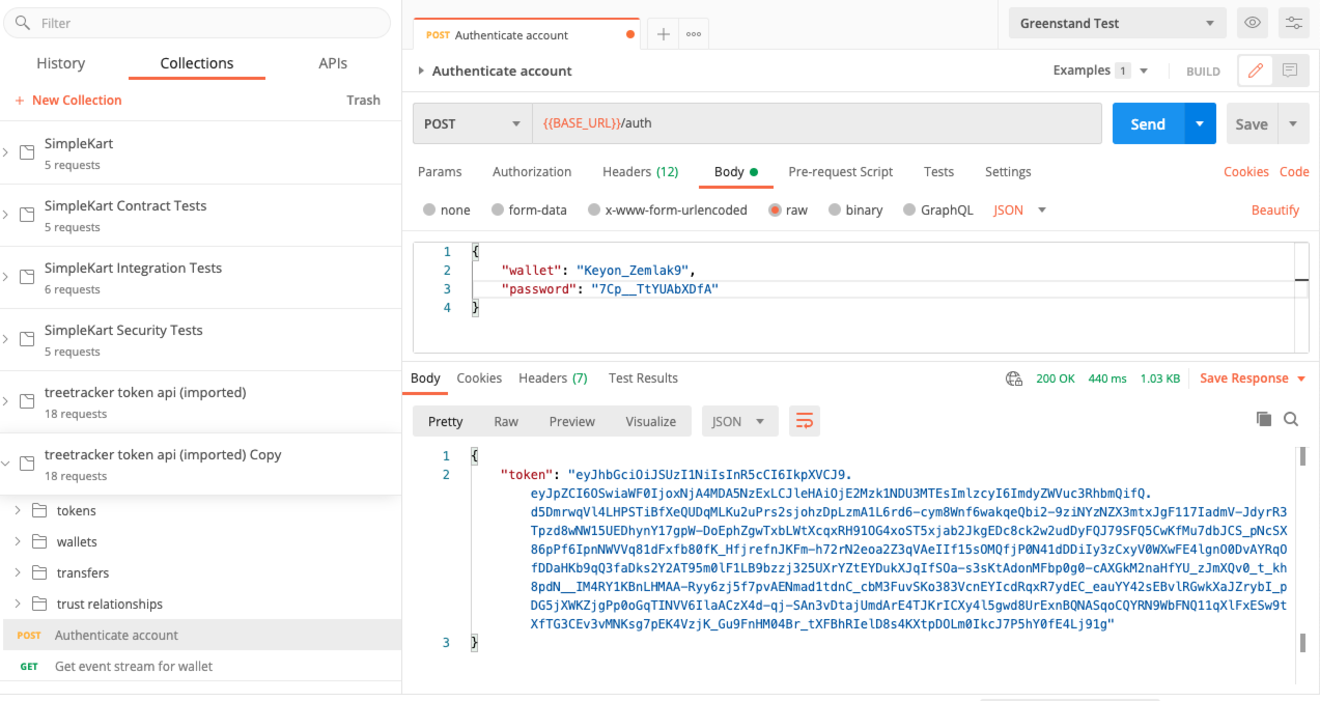Switch to the History tab
The height and width of the screenshot is (701, 1320).
coord(61,63)
